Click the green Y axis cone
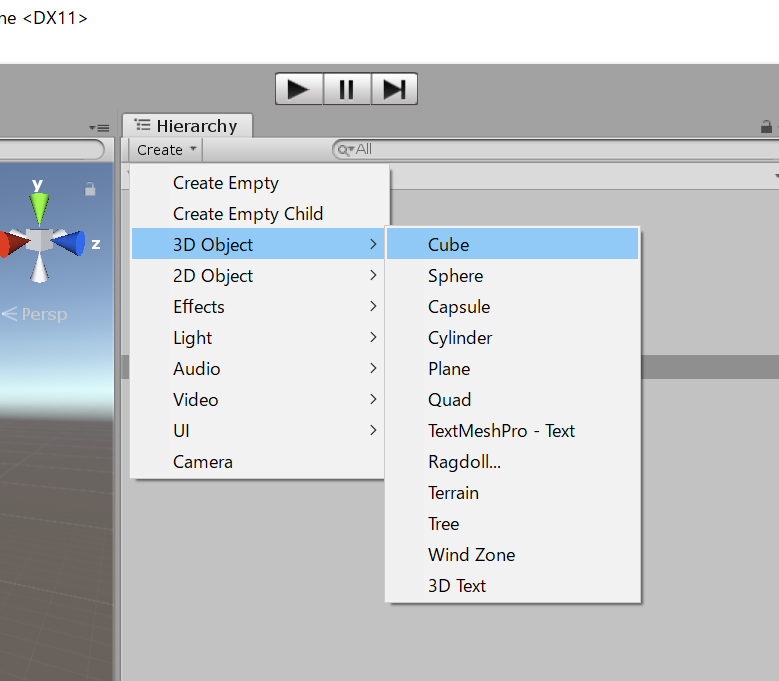The height and width of the screenshot is (681, 779). (39, 207)
